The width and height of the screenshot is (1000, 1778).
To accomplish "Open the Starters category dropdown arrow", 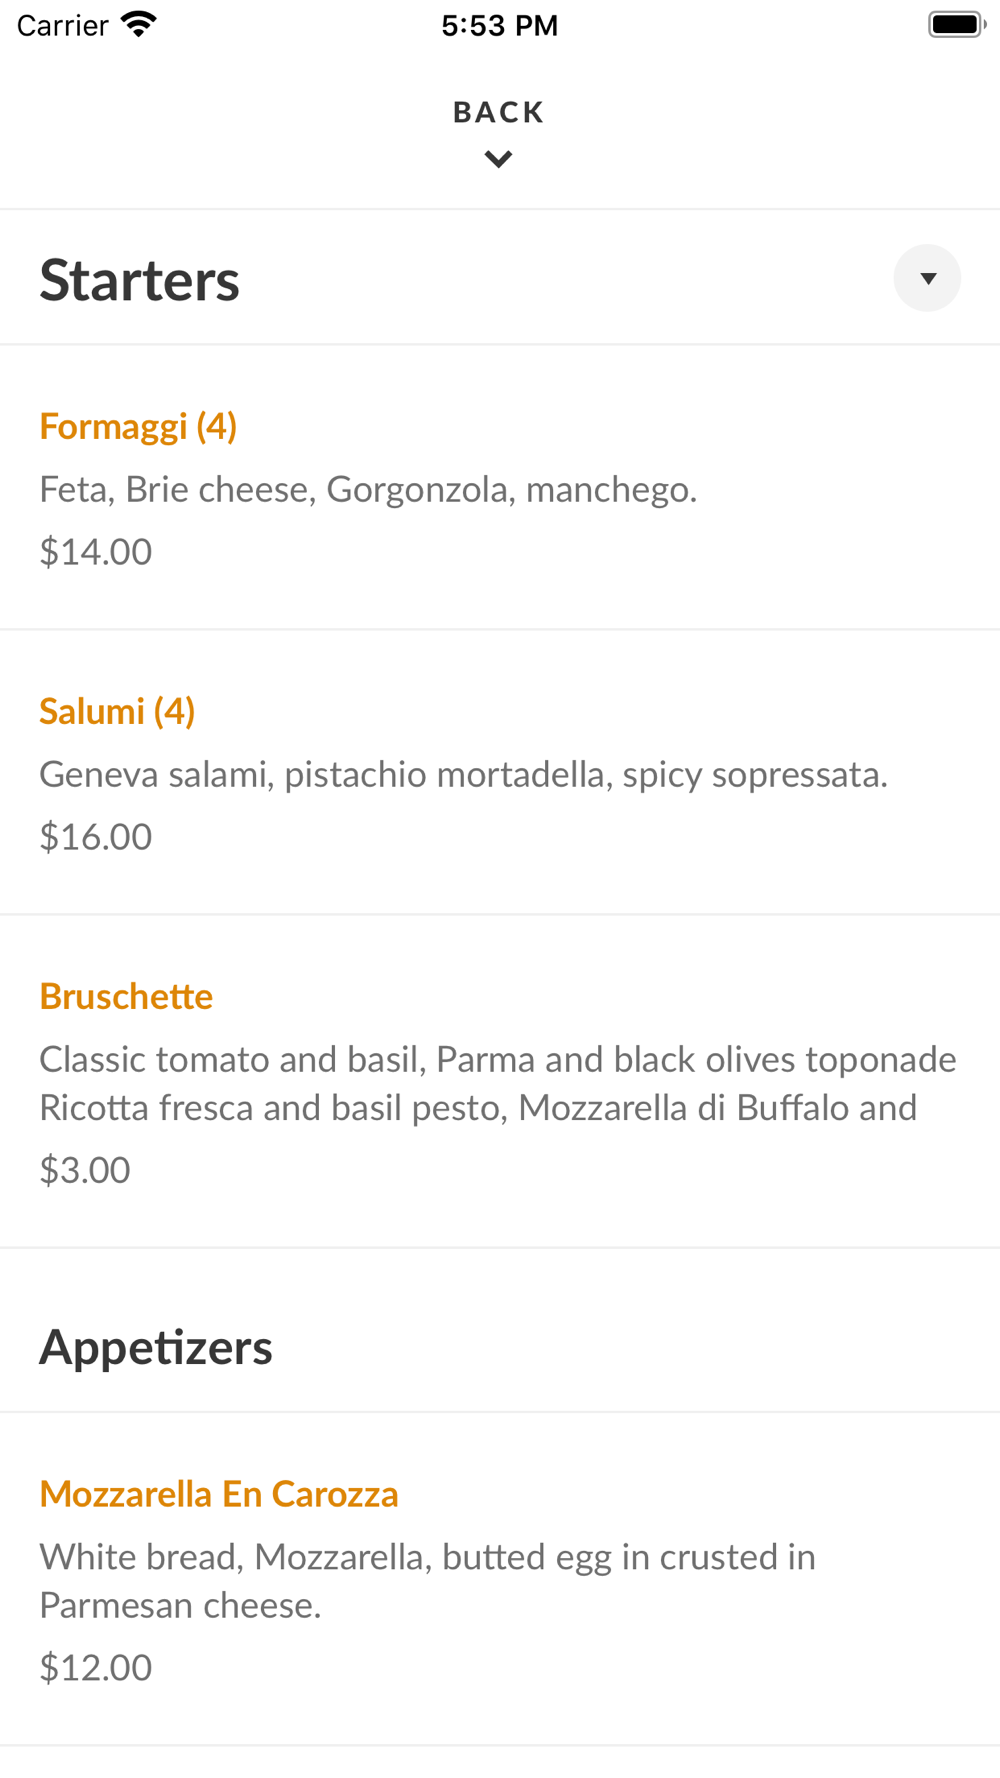I will [x=927, y=278].
